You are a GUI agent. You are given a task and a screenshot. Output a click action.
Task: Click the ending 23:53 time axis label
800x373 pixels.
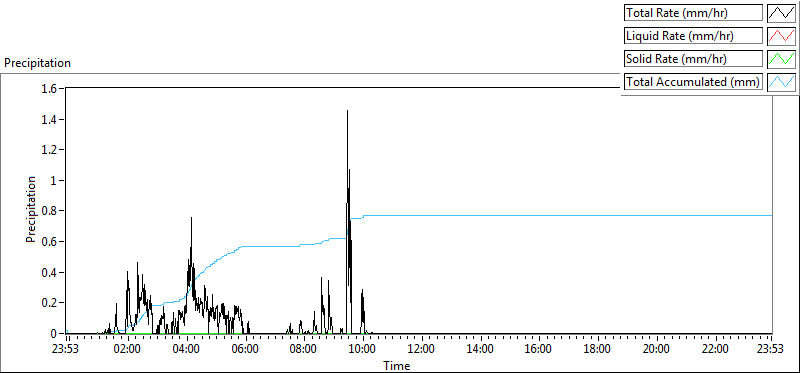tap(772, 349)
